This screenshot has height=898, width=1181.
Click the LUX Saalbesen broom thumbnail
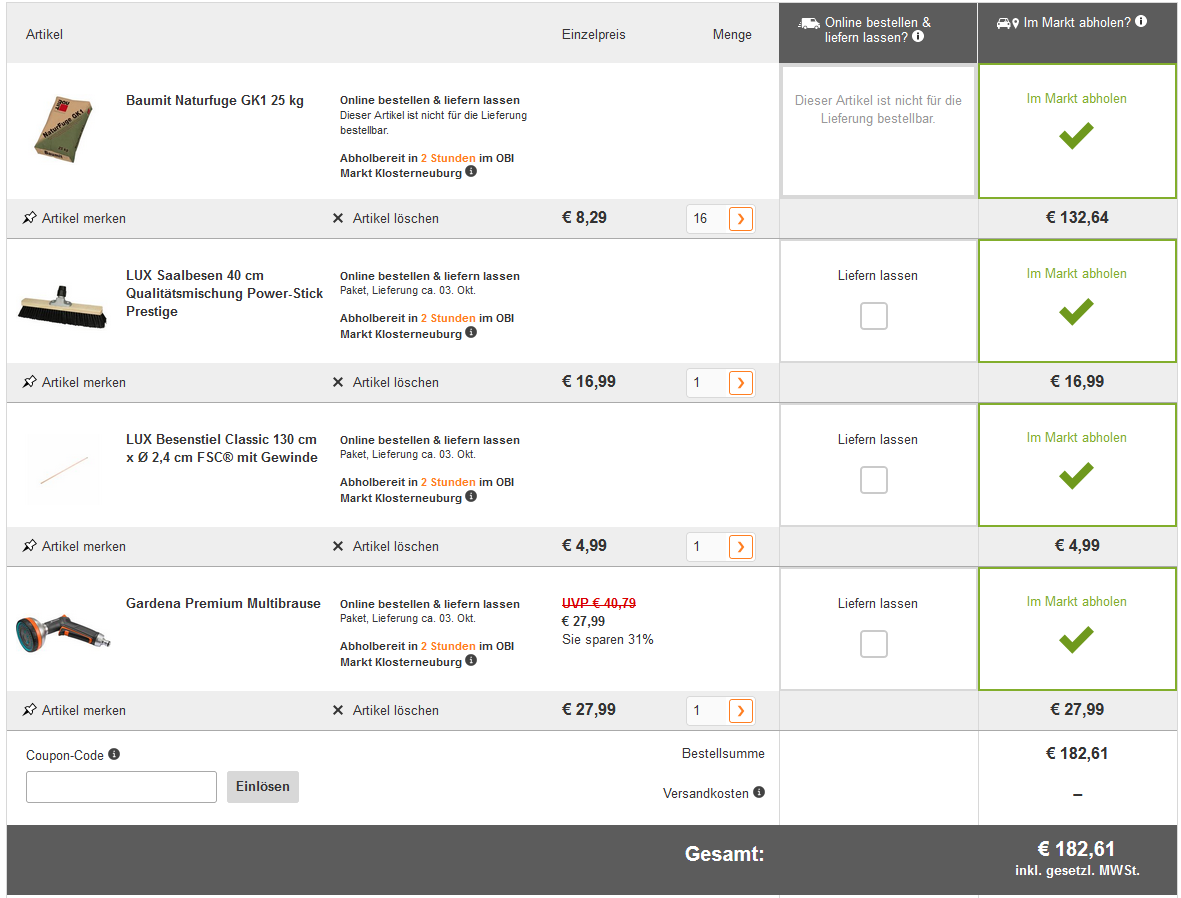tap(63, 307)
